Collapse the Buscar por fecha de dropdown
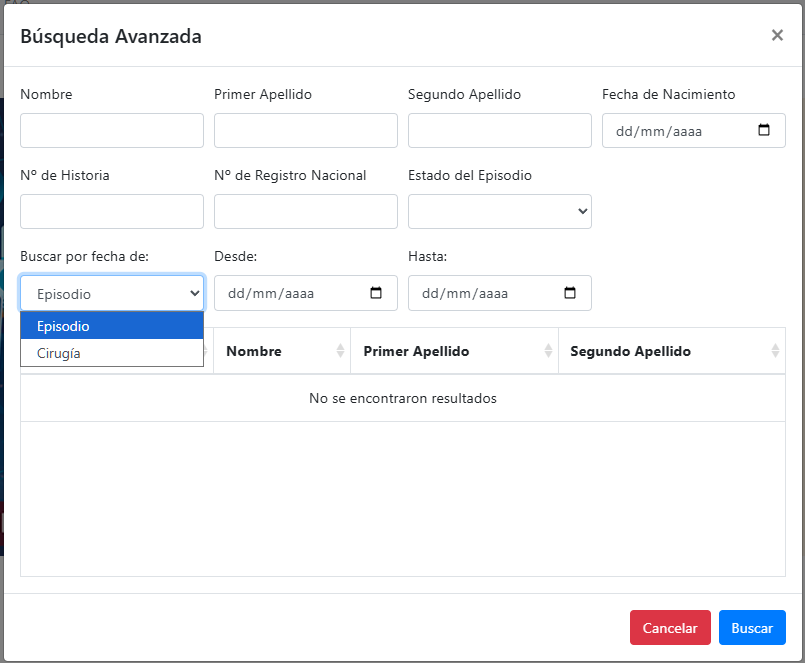The width and height of the screenshot is (805, 663). tap(112, 293)
